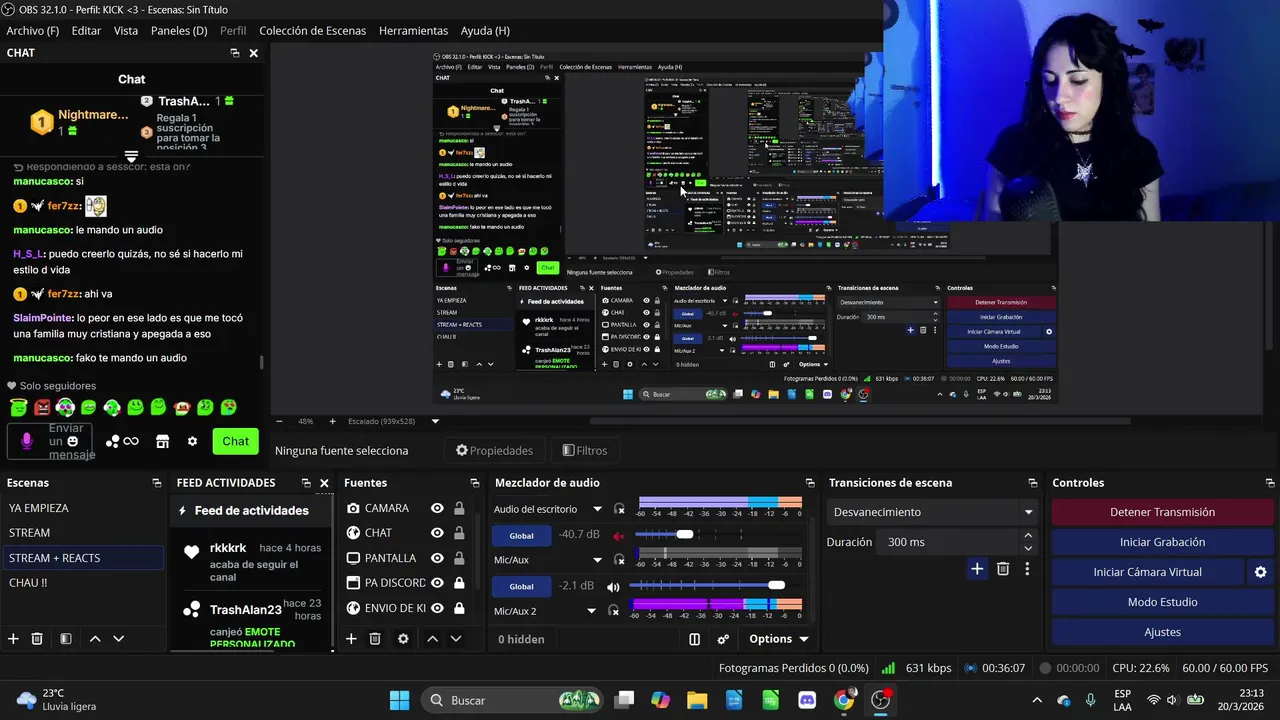
Task: Click the Modo Estudio button
Action: click(1162, 602)
